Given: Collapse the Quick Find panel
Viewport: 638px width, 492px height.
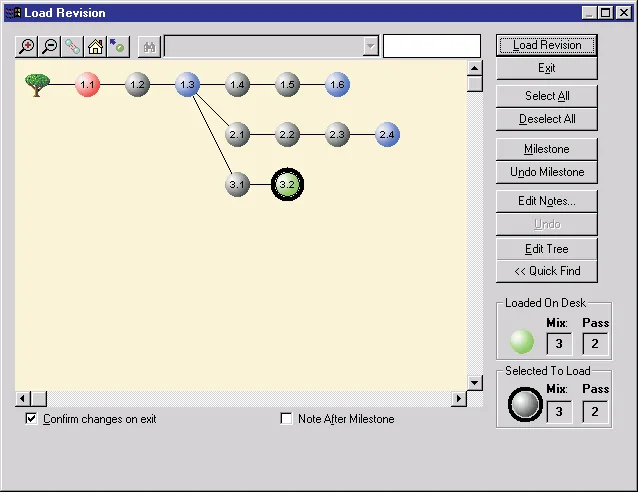Looking at the screenshot, I should click(x=547, y=271).
